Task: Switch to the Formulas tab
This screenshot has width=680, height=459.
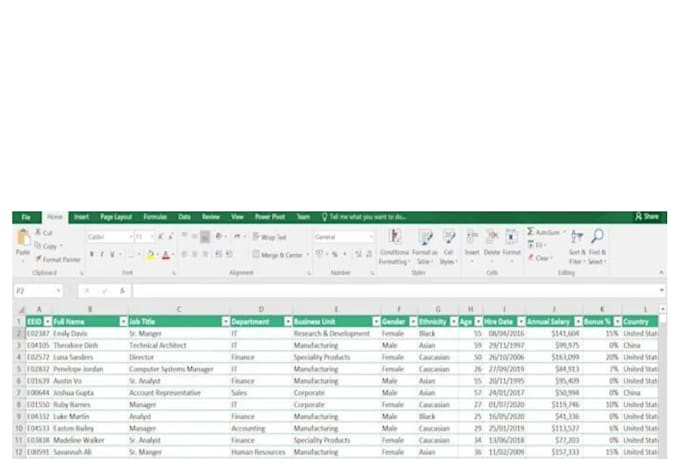Action: [x=155, y=217]
